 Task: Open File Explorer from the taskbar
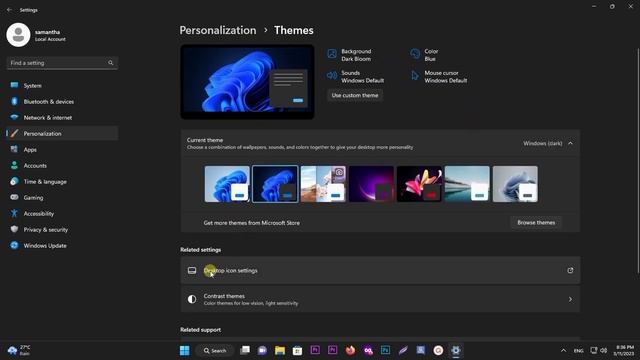280,350
